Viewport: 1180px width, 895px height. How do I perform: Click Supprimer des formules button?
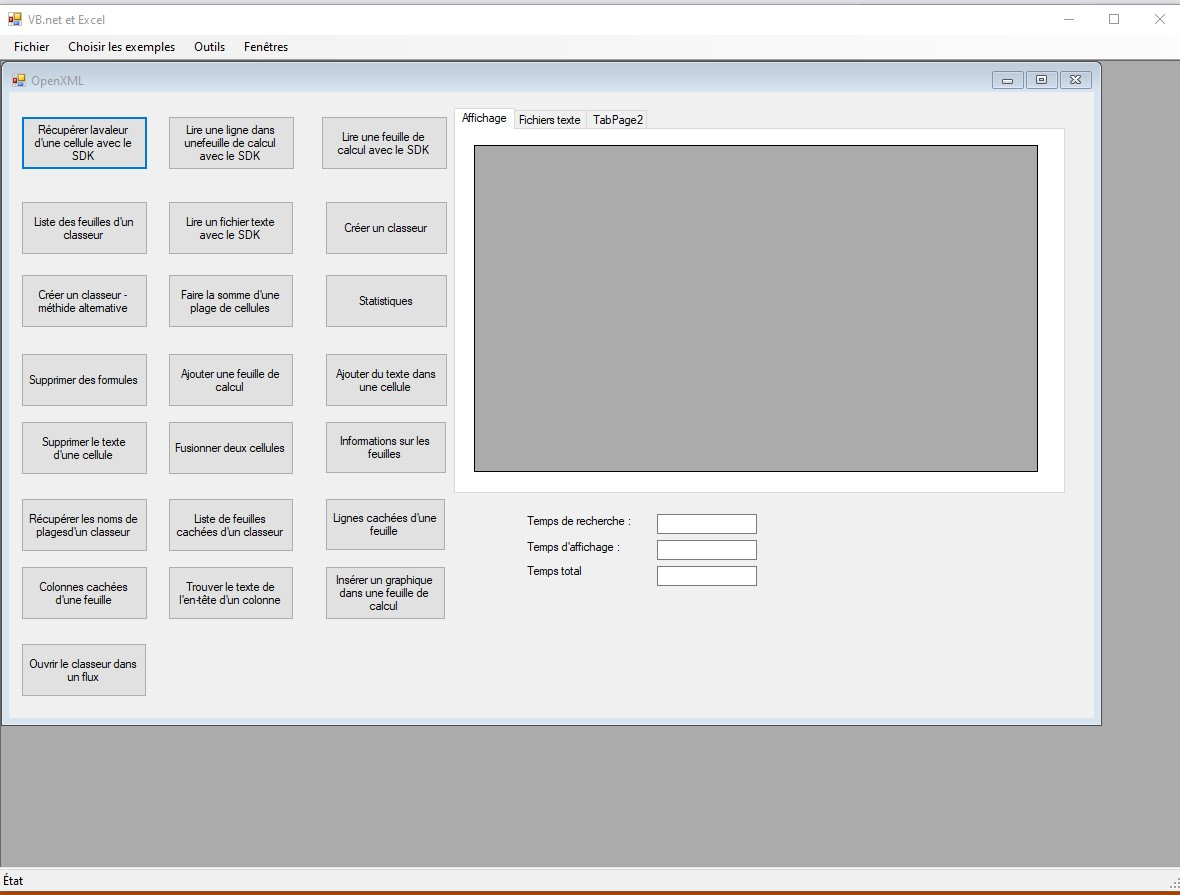pyautogui.click(x=84, y=380)
